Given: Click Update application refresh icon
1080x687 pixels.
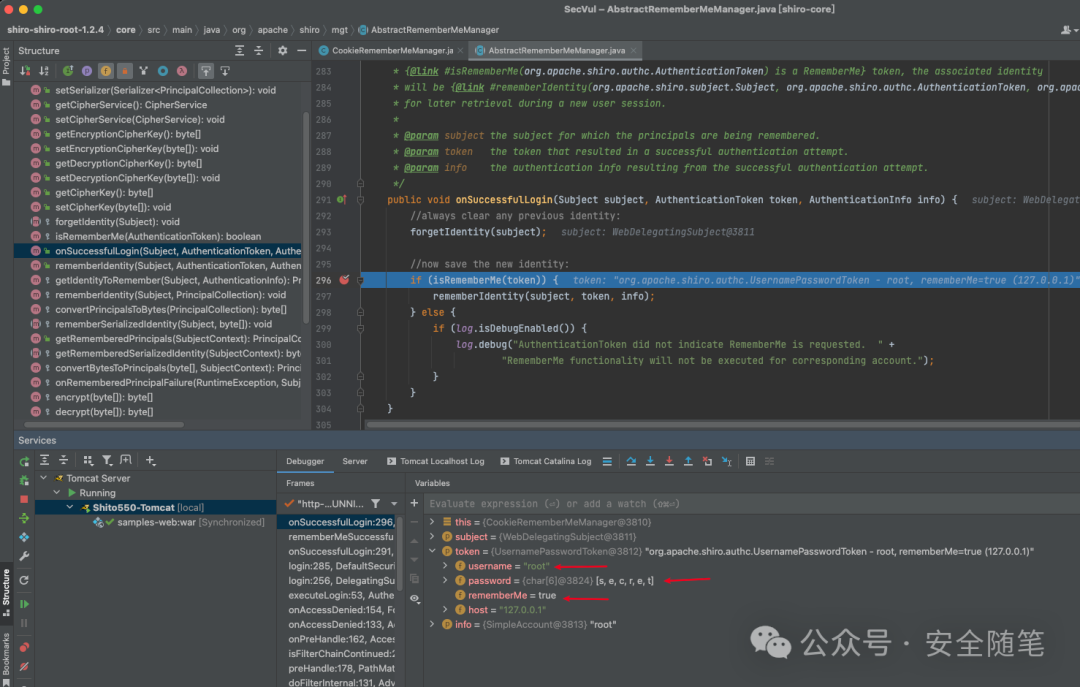Looking at the screenshot, I should [24, 580].
